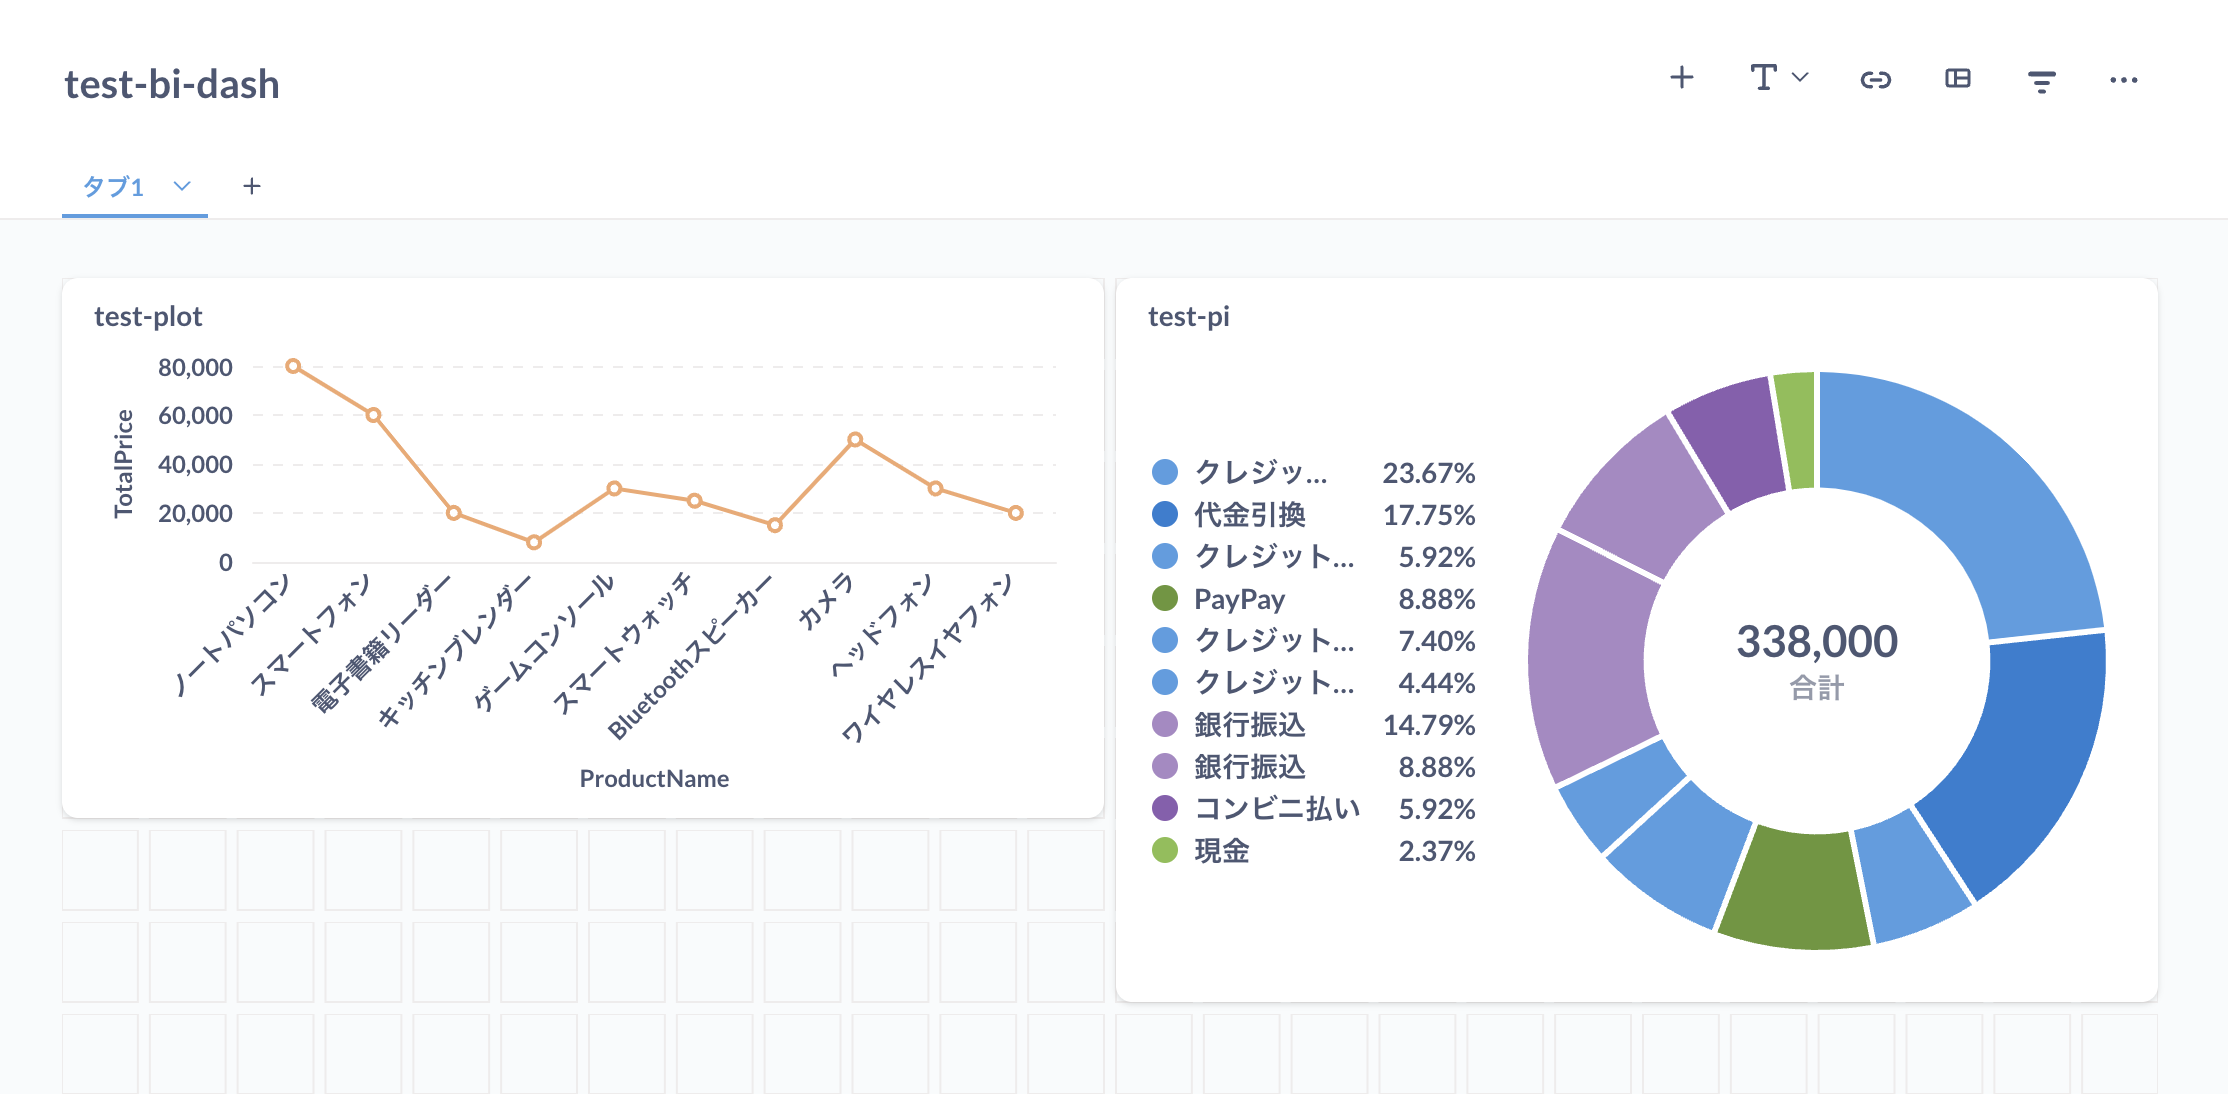This screenshot has height=1094, width=2228.
Task: Click the 338,000 total in donut center
Action: click(1818, 641)
